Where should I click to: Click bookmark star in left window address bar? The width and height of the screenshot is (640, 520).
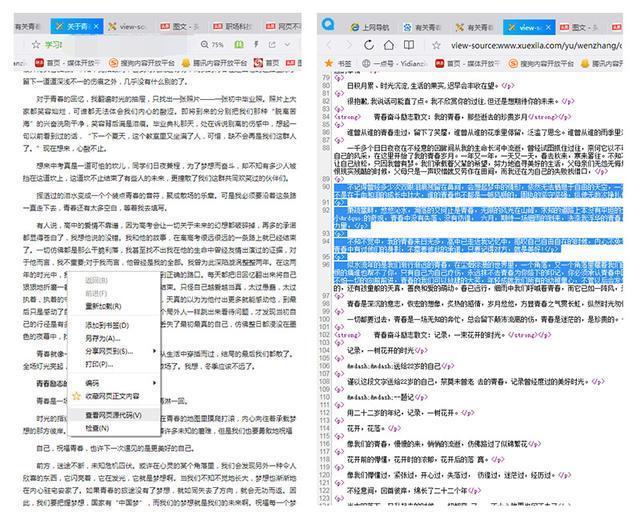[x=36, y=44]
